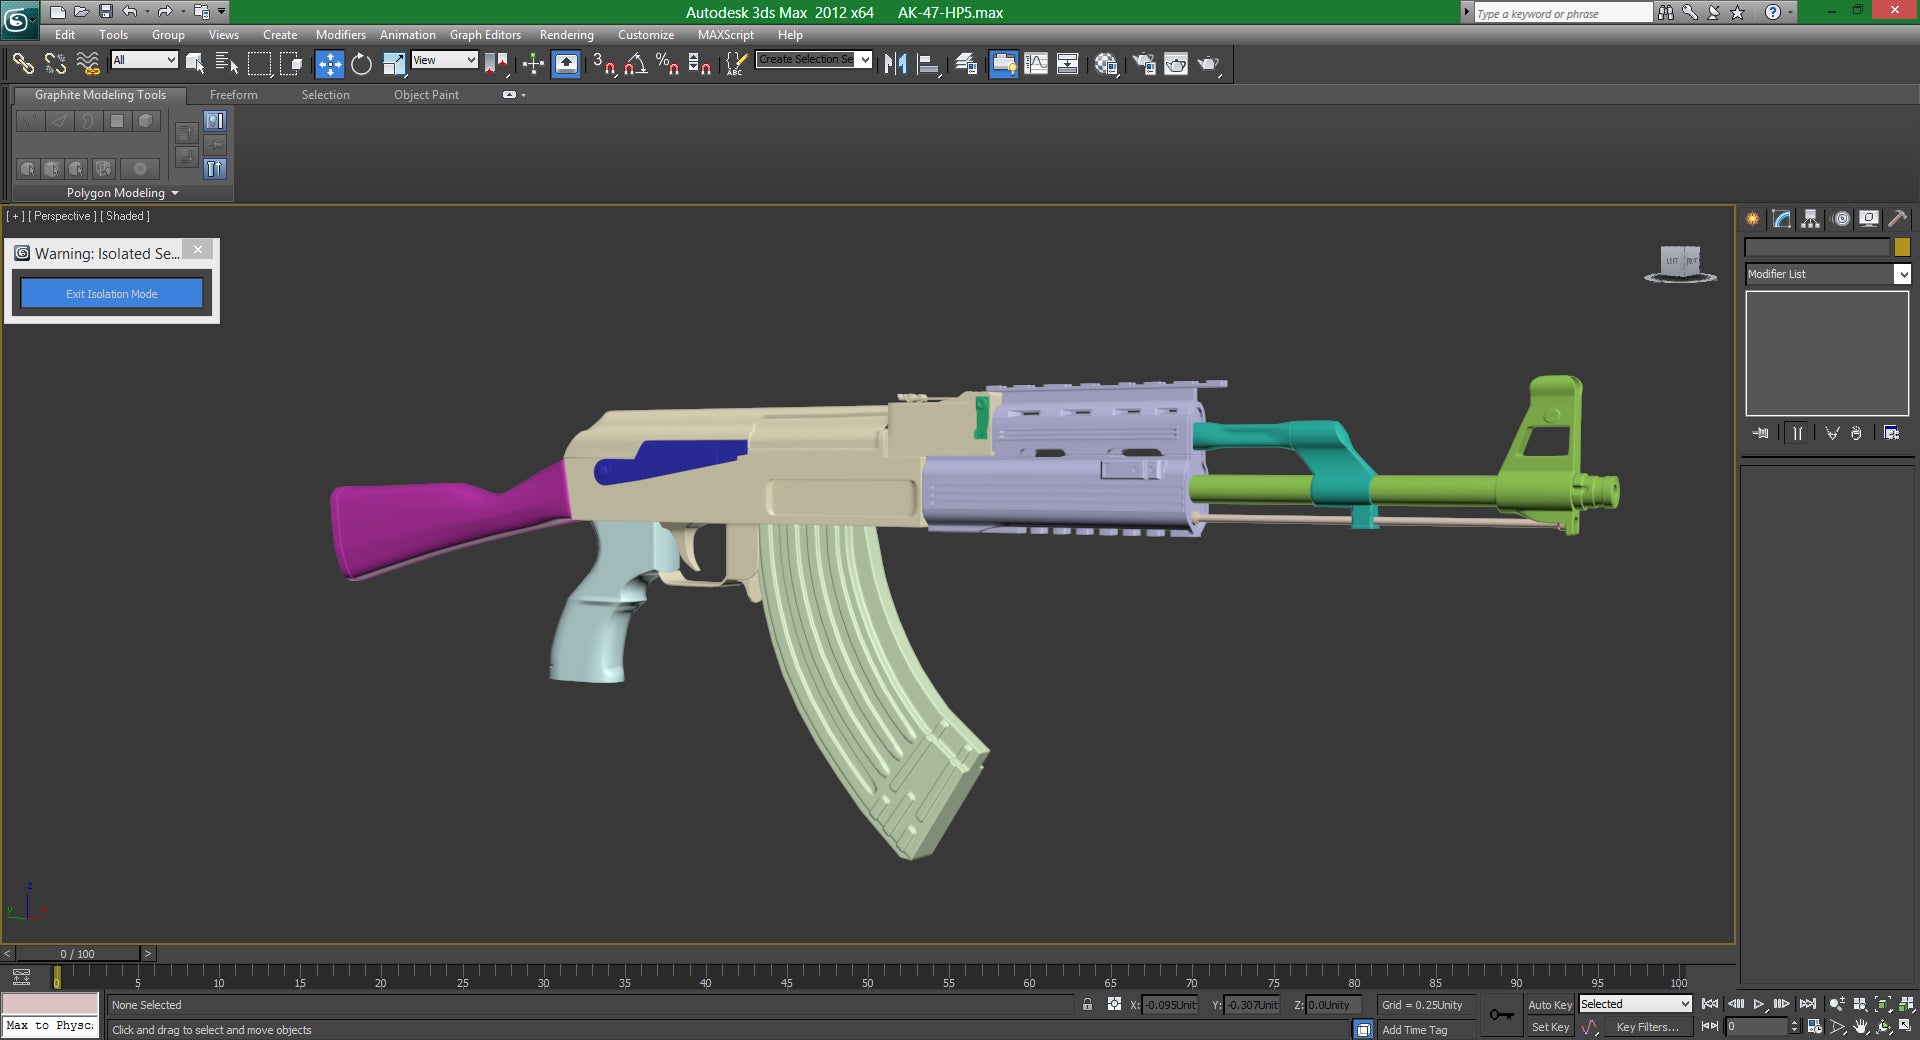Open the Select by Name dialog

point(227,64)
